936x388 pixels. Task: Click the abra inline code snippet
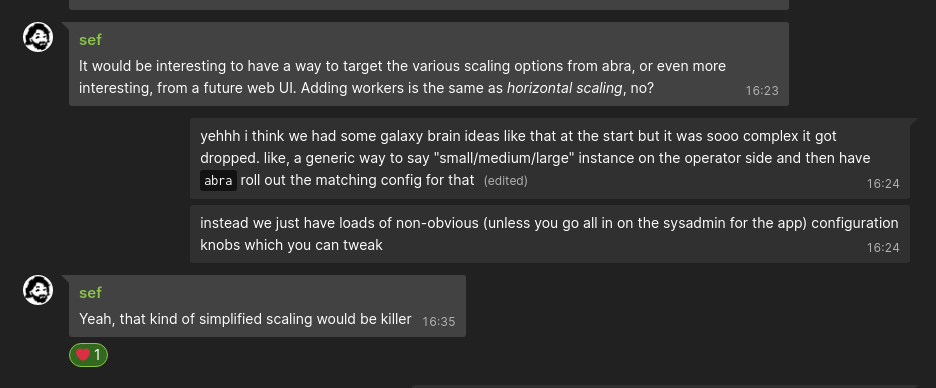(218, 181)
